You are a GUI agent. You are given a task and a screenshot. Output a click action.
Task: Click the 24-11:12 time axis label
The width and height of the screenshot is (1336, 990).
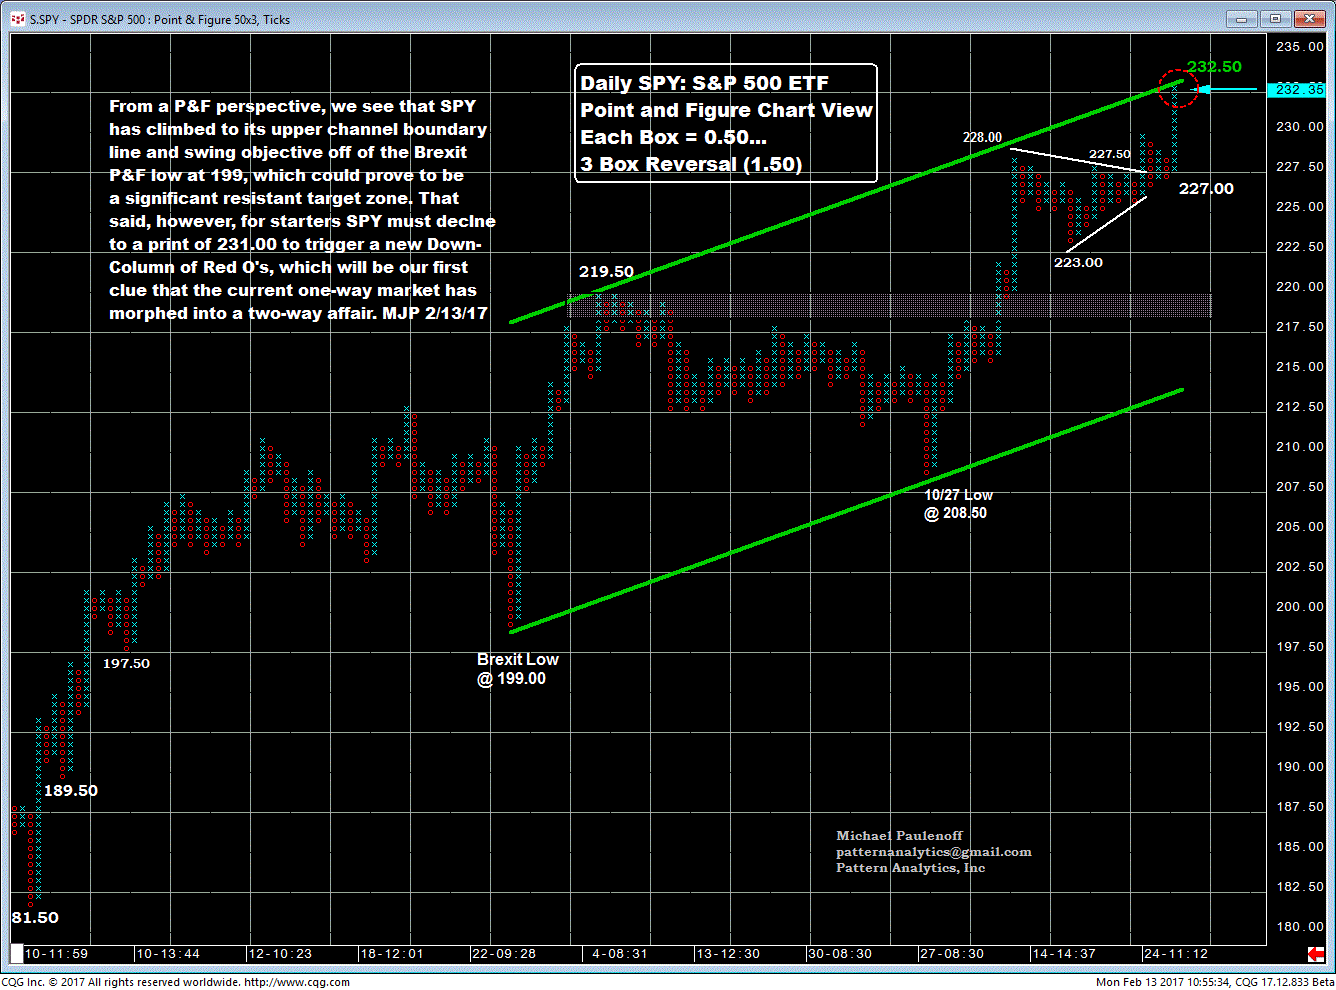(x=1176, y=953)
